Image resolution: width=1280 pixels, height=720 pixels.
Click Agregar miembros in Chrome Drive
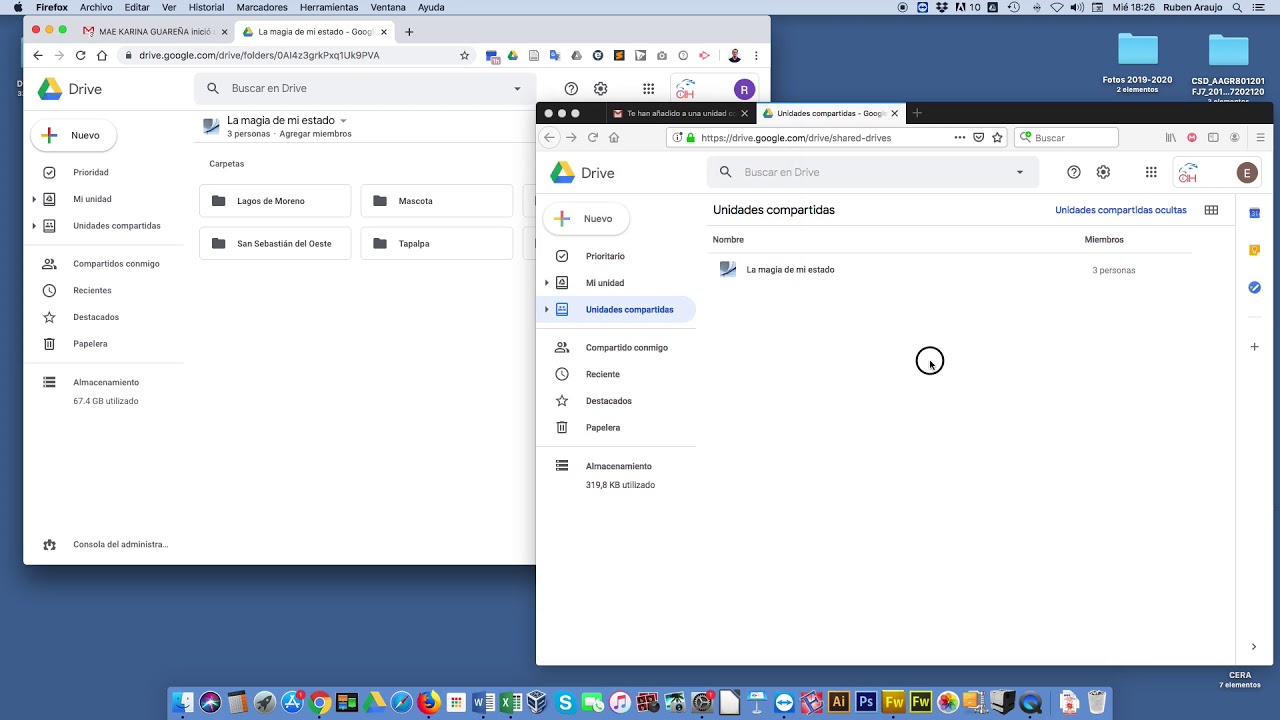pos(315,134)
